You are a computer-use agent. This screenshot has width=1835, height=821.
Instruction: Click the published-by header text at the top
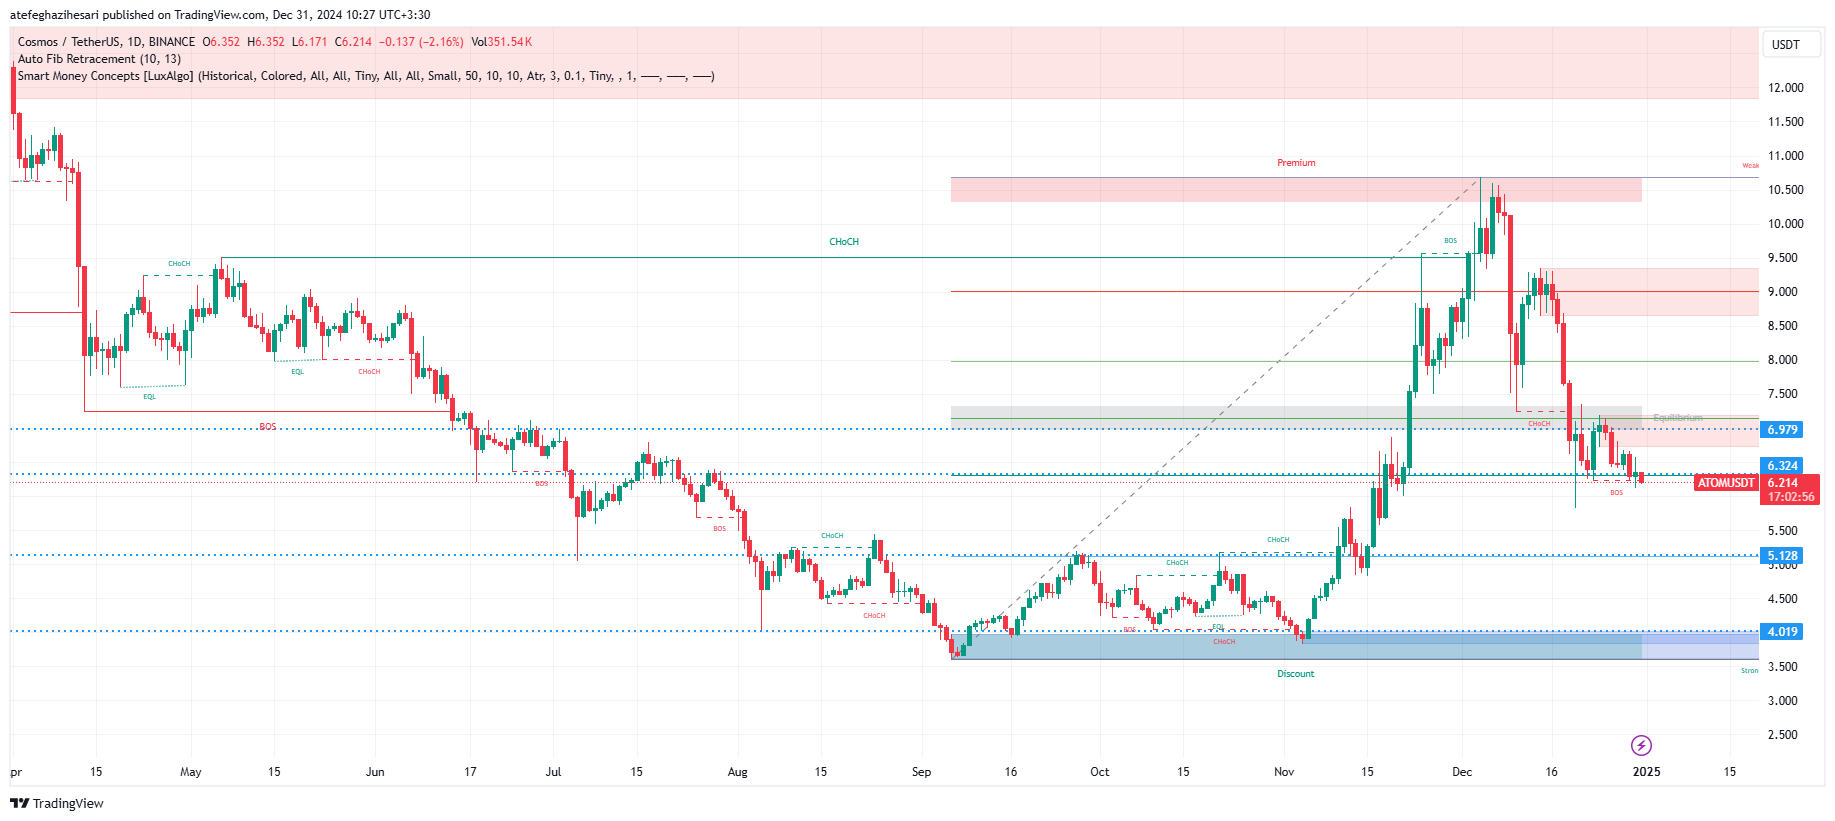tap(220, 15)
